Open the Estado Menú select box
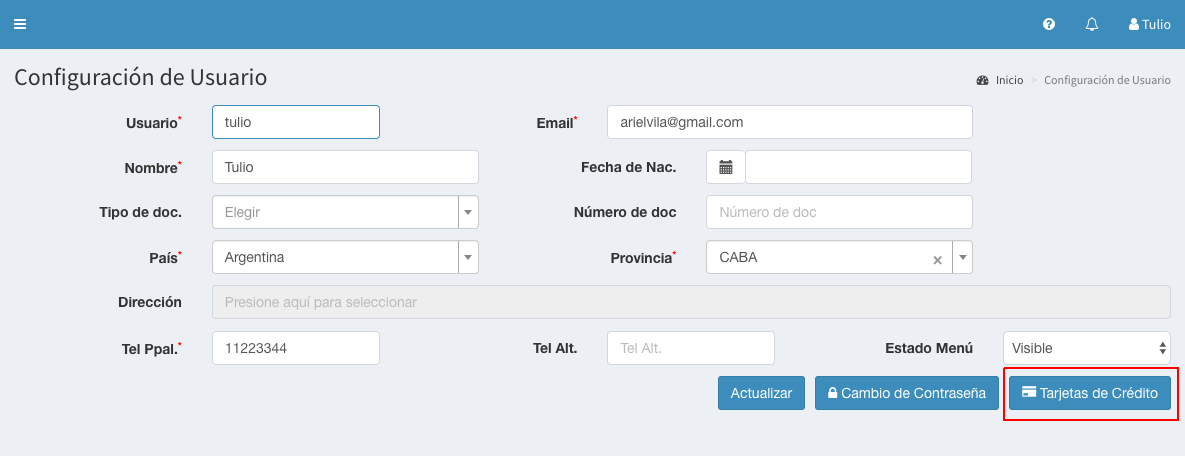The height and width of the screenshot is (456, 1185). pyautogui.click(x=1086, y=348)
